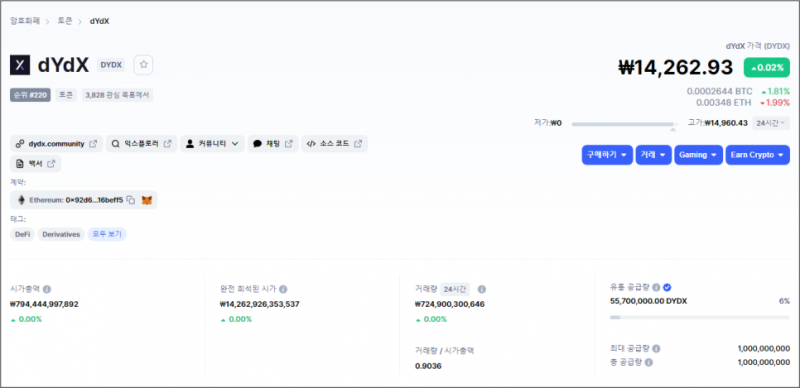800x388 pixels.
Task: Open the 채팅 chat link
Action: point(273,144)
